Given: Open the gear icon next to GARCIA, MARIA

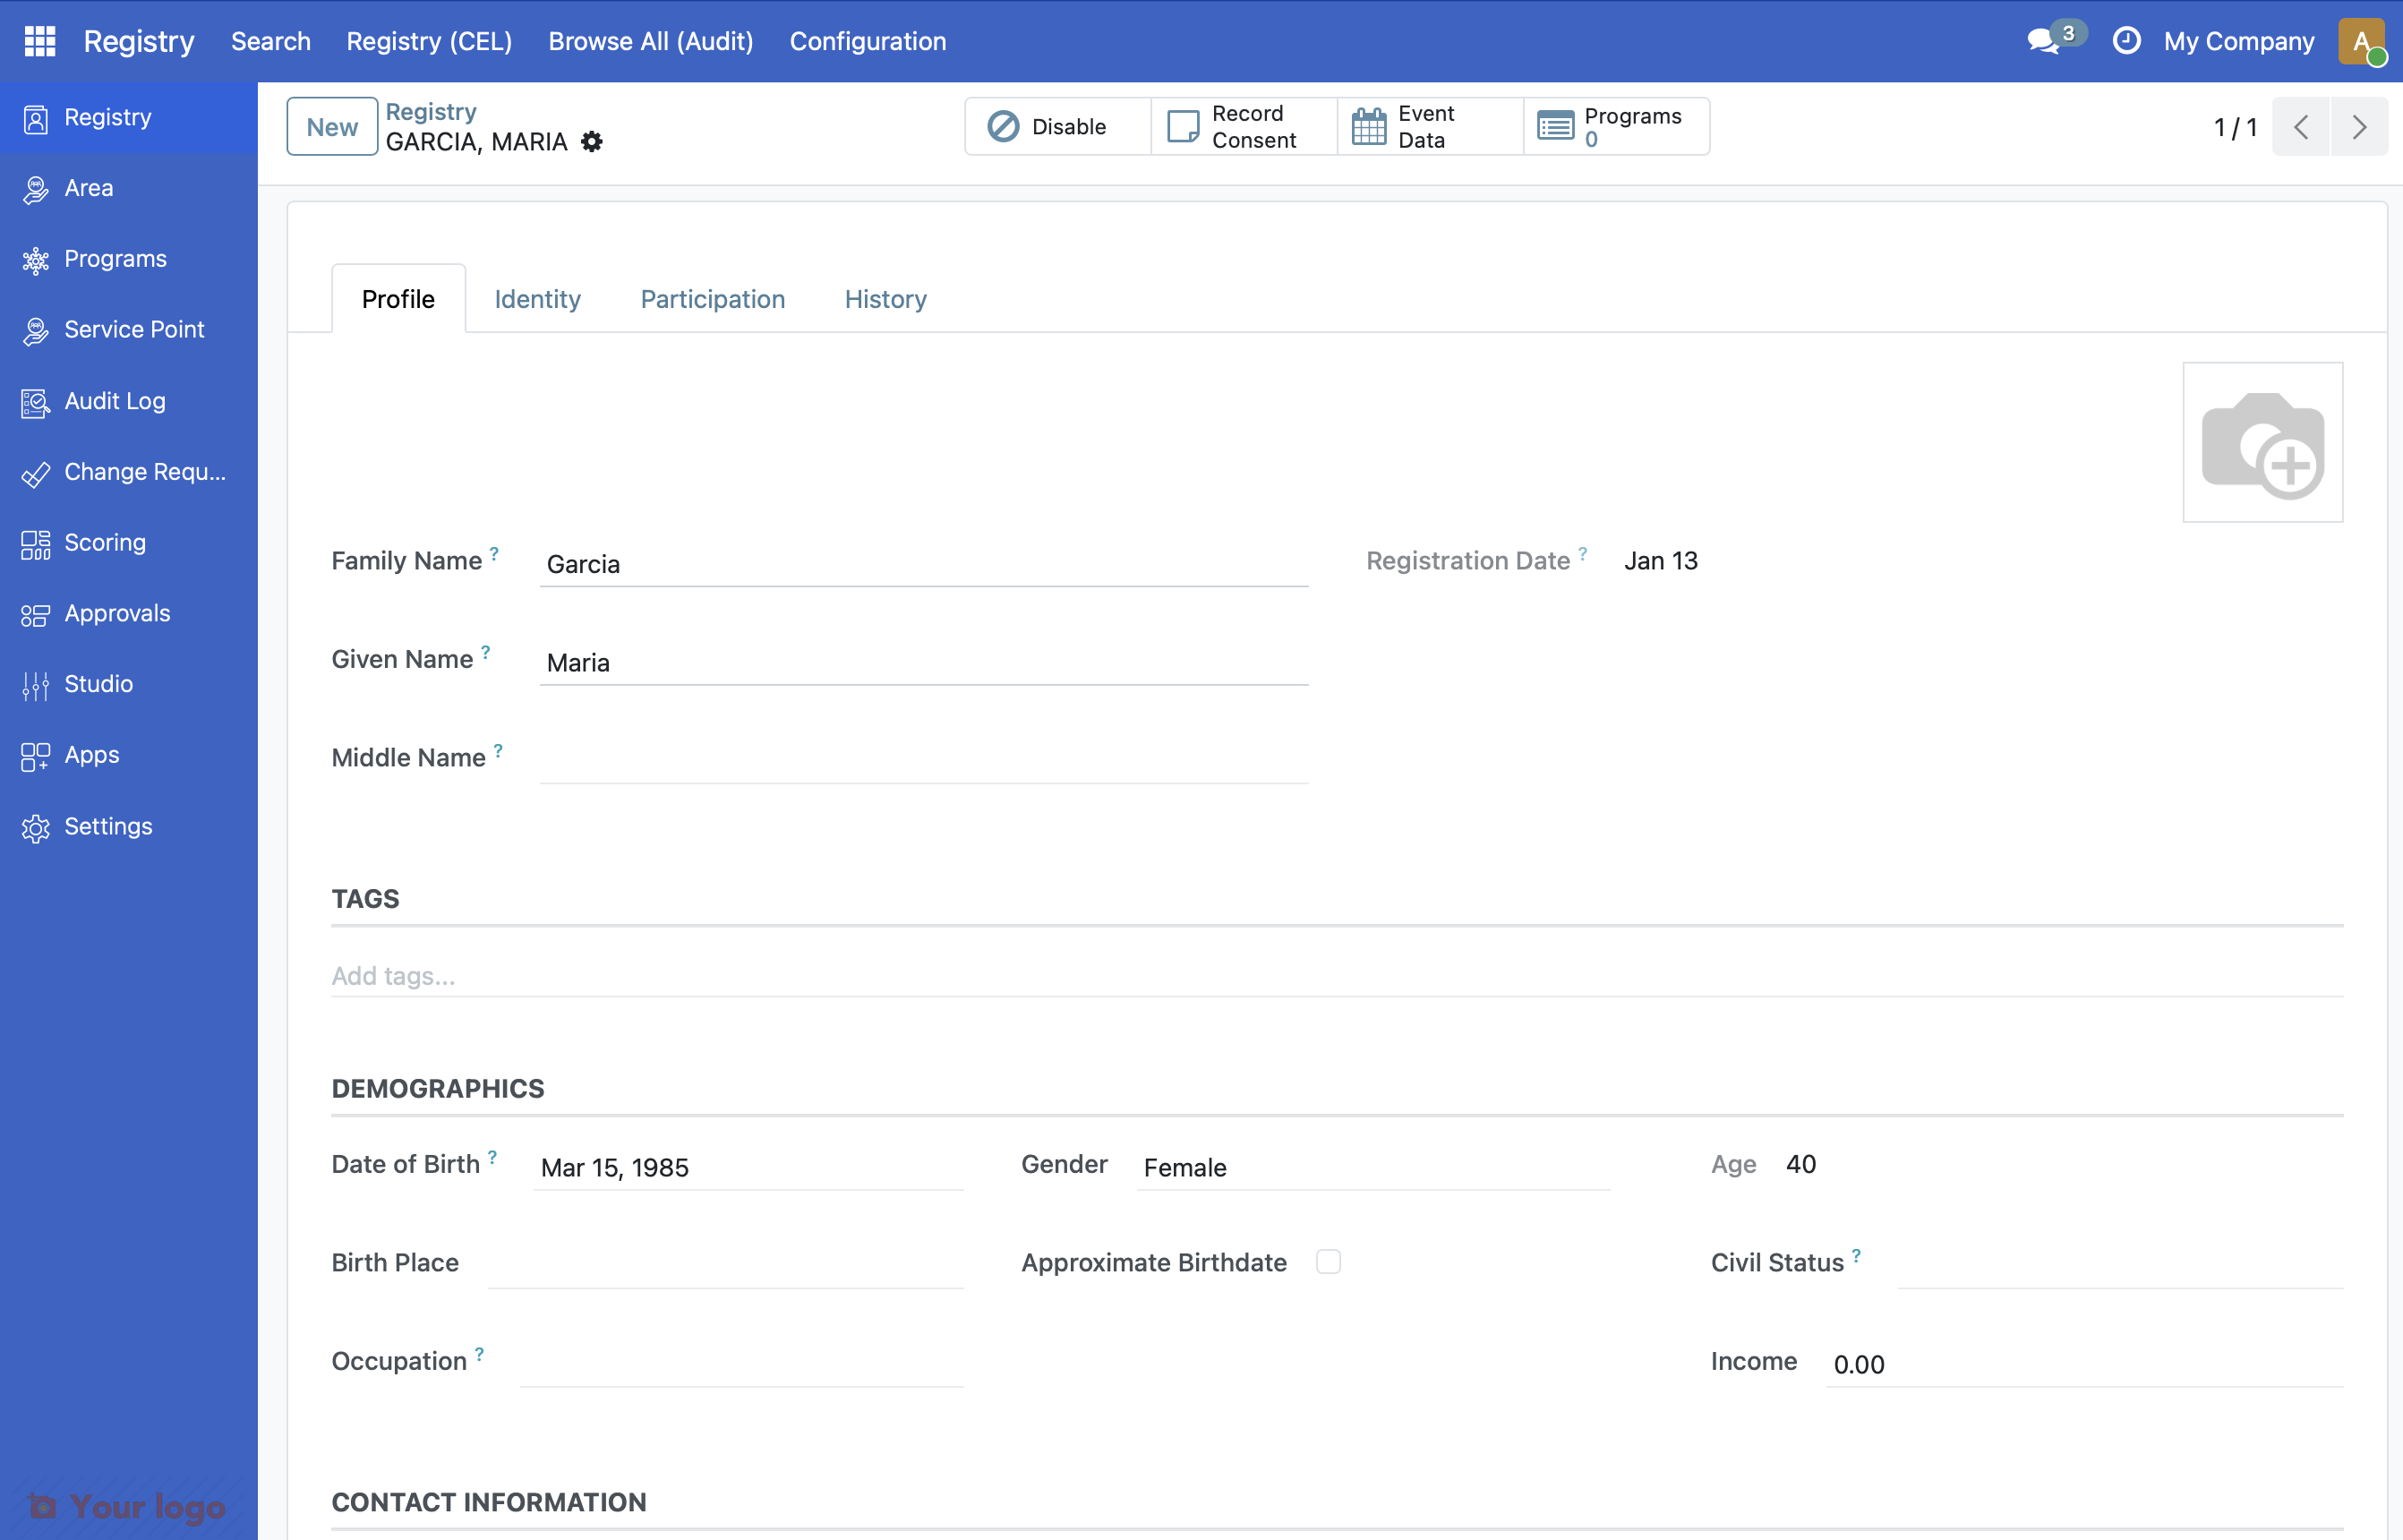Looking at the screenshot, I should pyautogui.click(x=592, y=142).
